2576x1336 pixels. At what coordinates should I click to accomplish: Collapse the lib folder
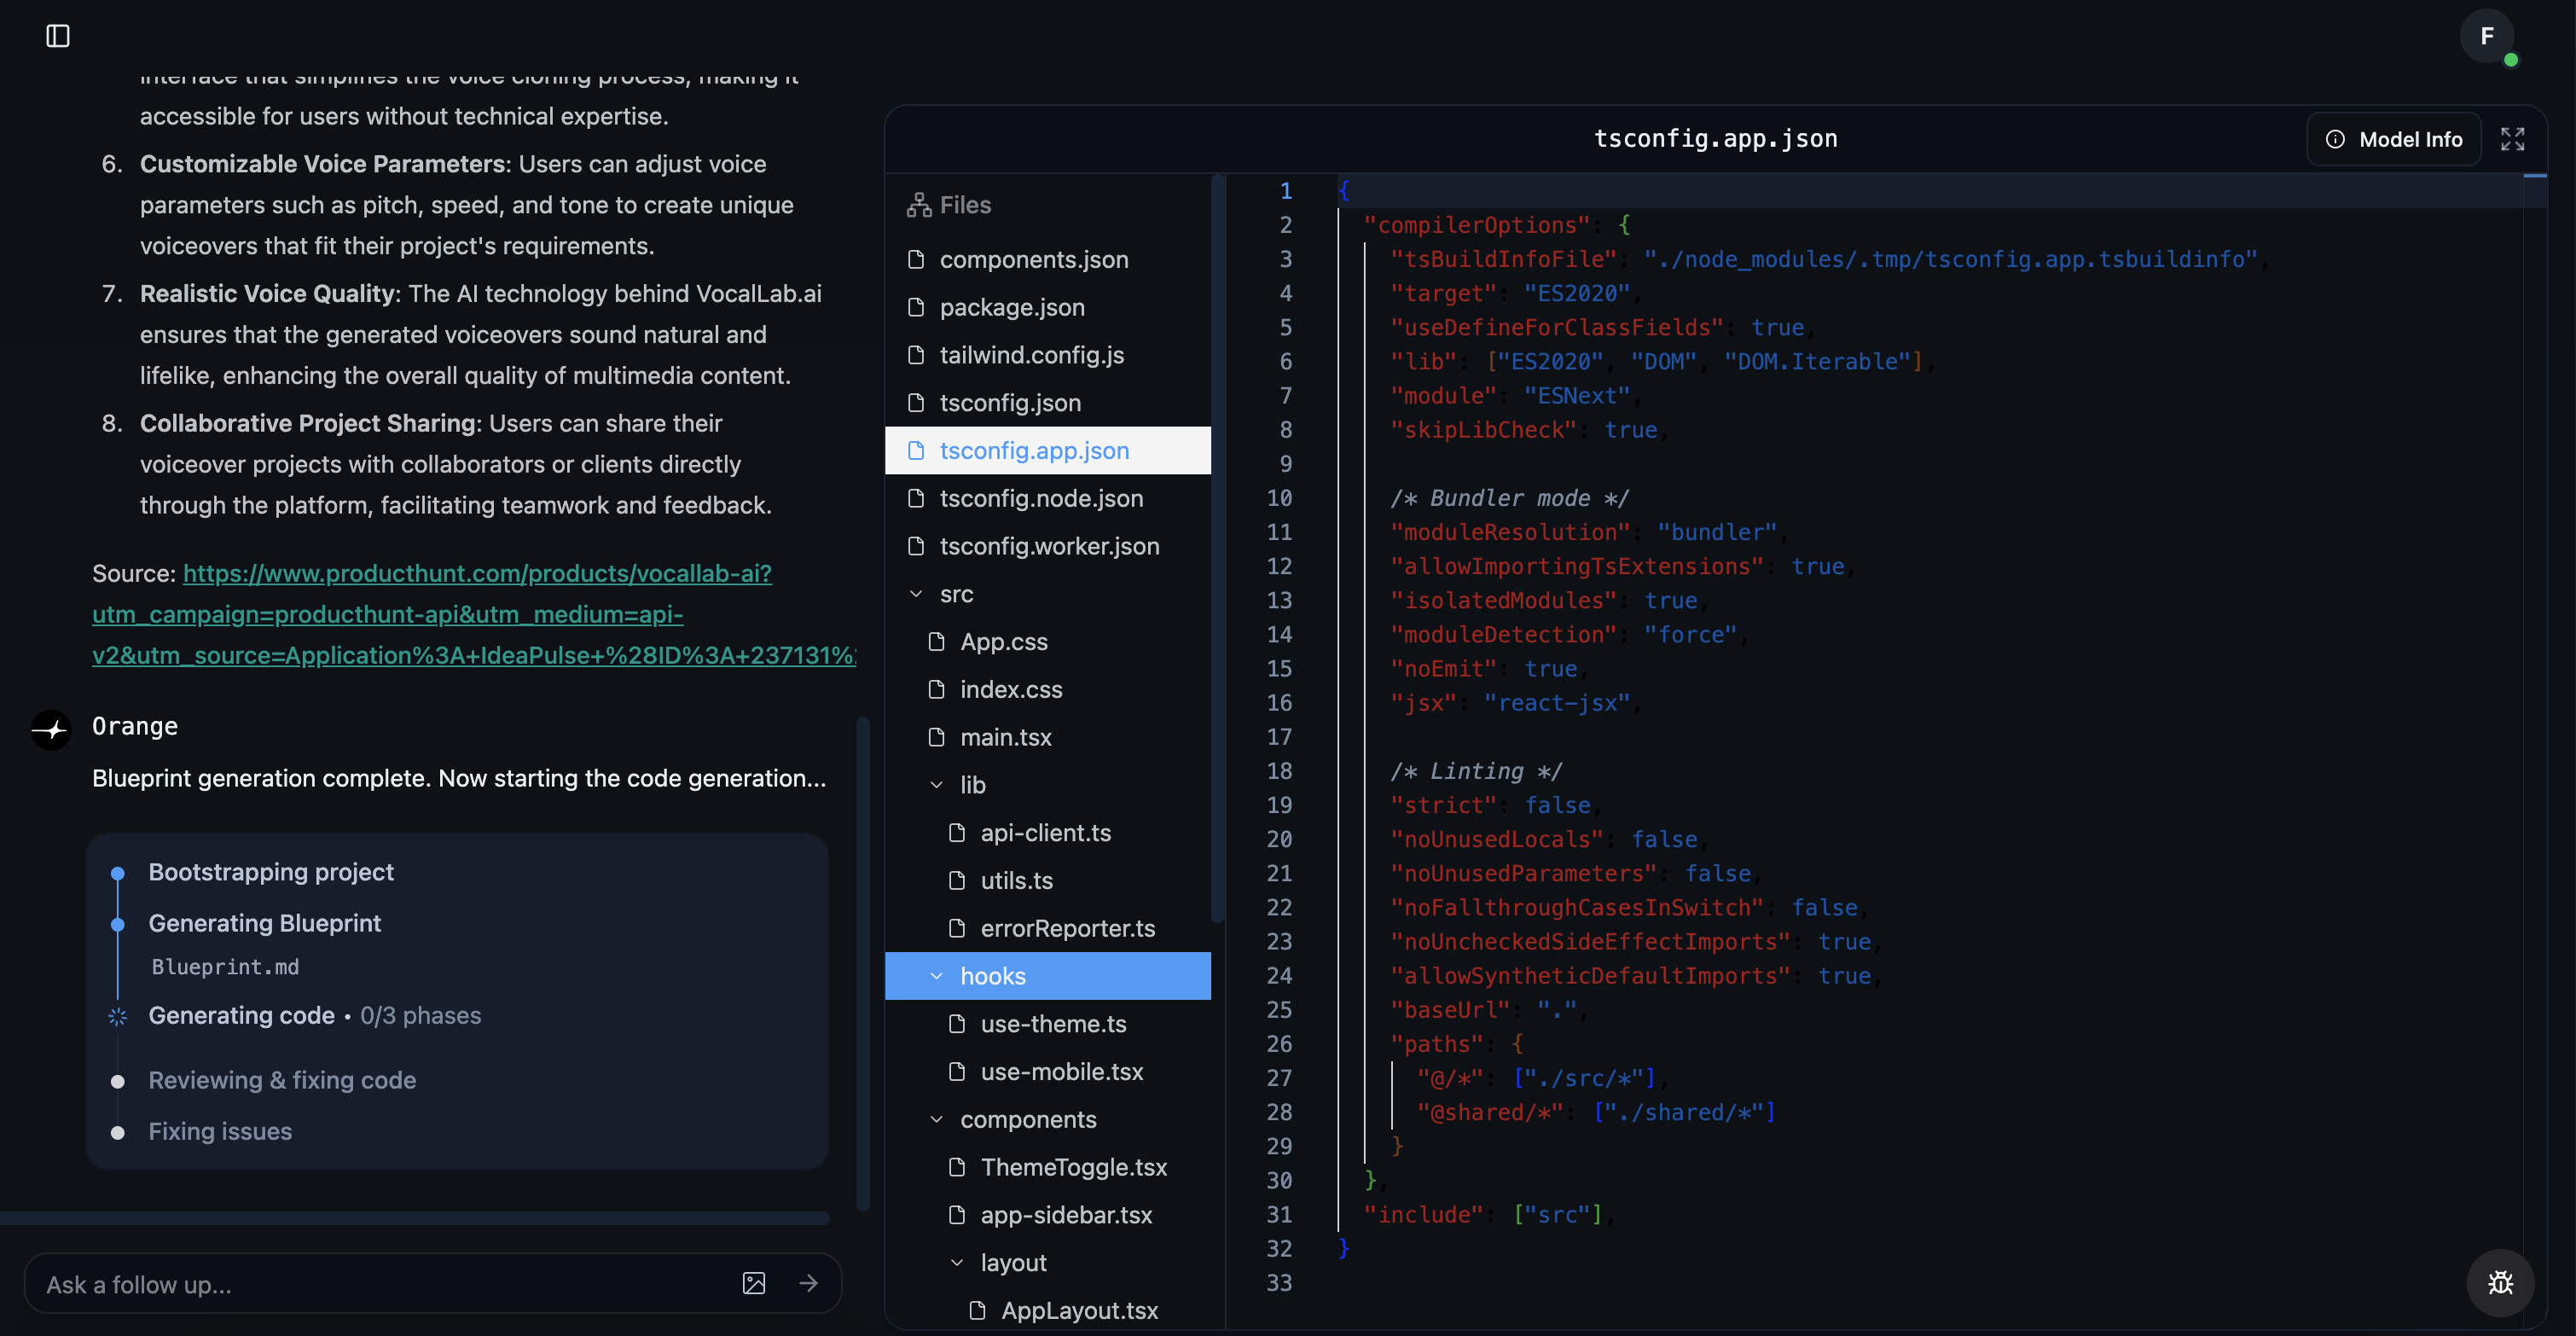(936, 785)
